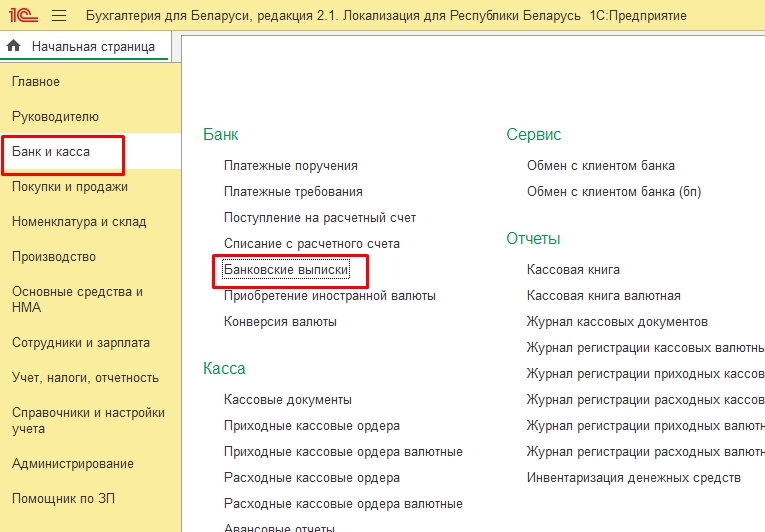The height and width of the screenshot is (532, 765).
Task: Open Справочники и настройки учета section
Action: coord(88,420)
